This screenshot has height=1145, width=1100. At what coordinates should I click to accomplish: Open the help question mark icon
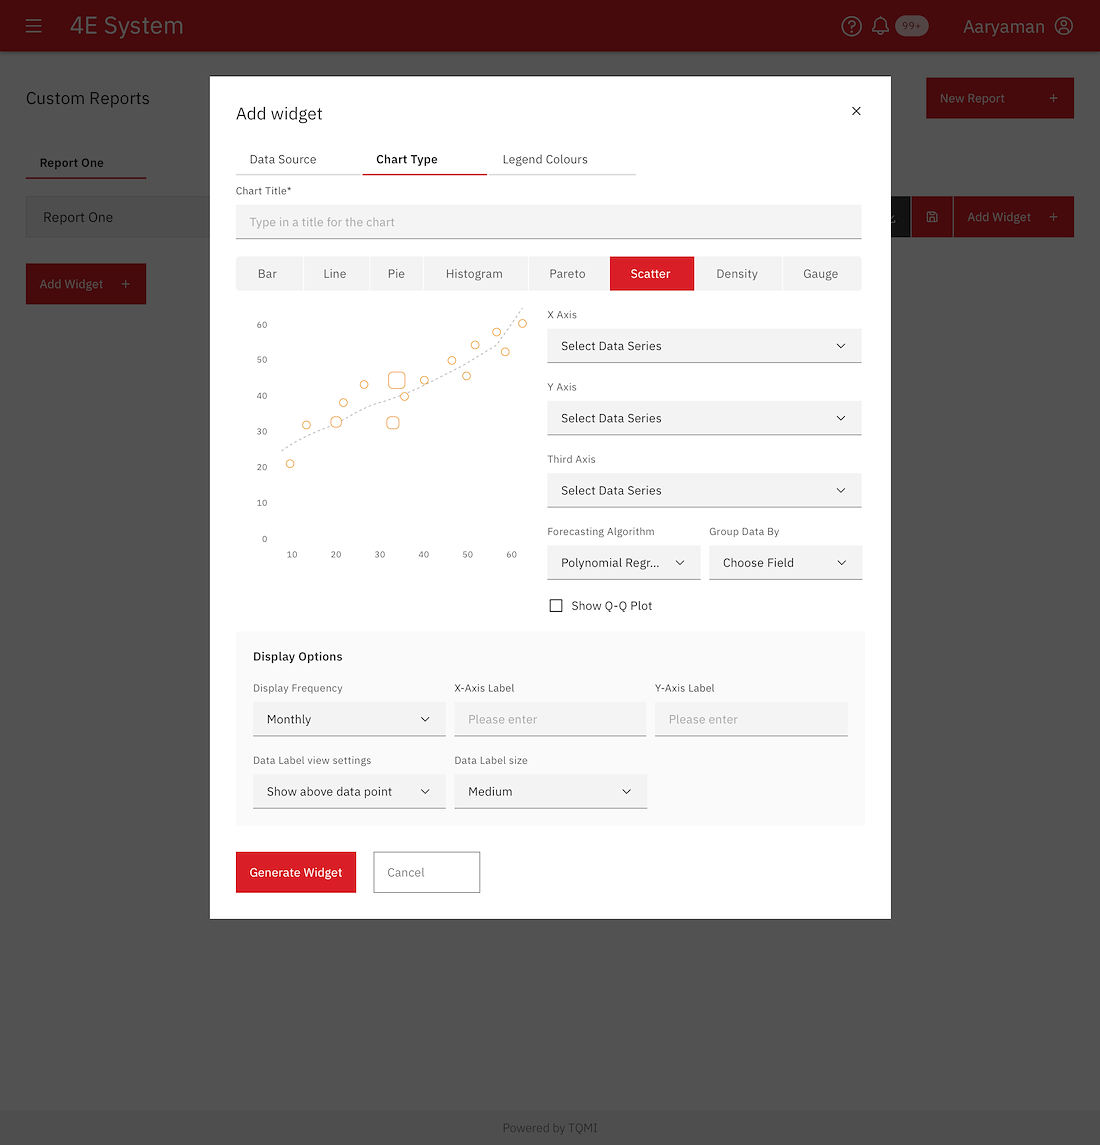tap(851, 26)
